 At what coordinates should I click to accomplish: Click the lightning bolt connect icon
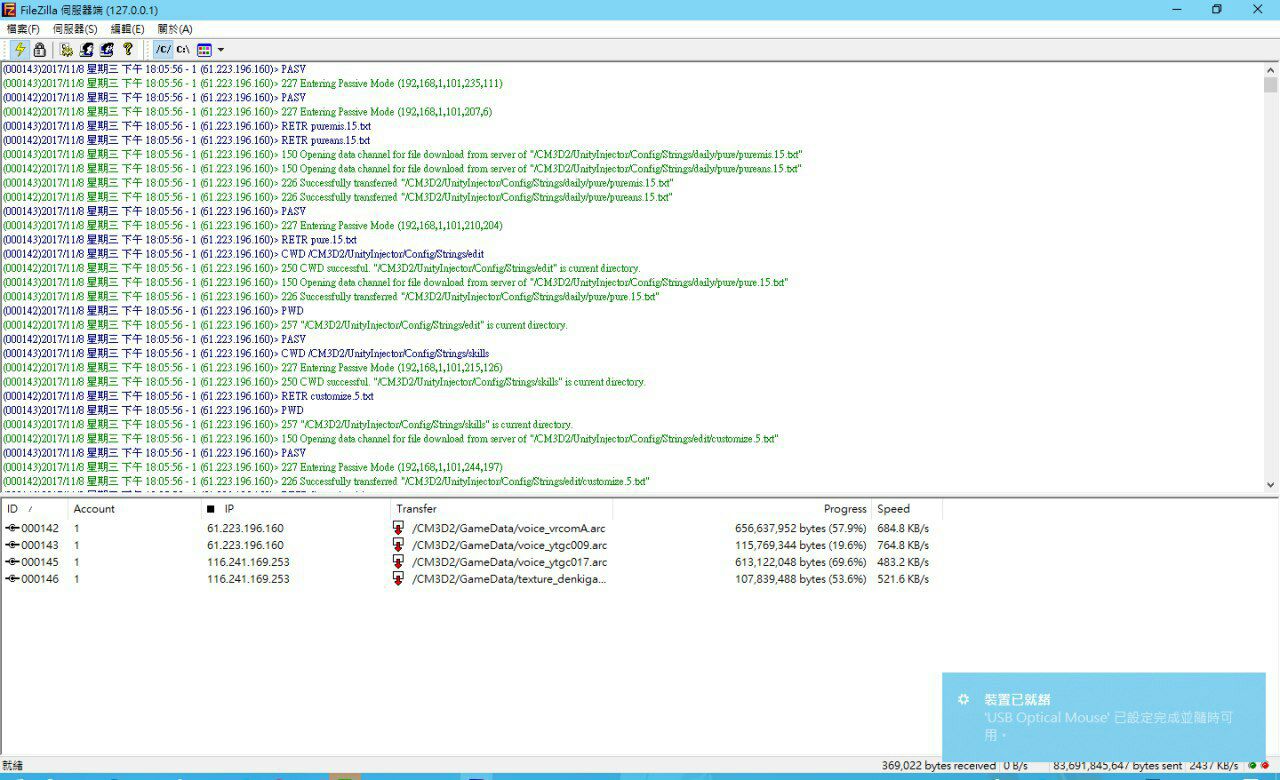(19, 49)
